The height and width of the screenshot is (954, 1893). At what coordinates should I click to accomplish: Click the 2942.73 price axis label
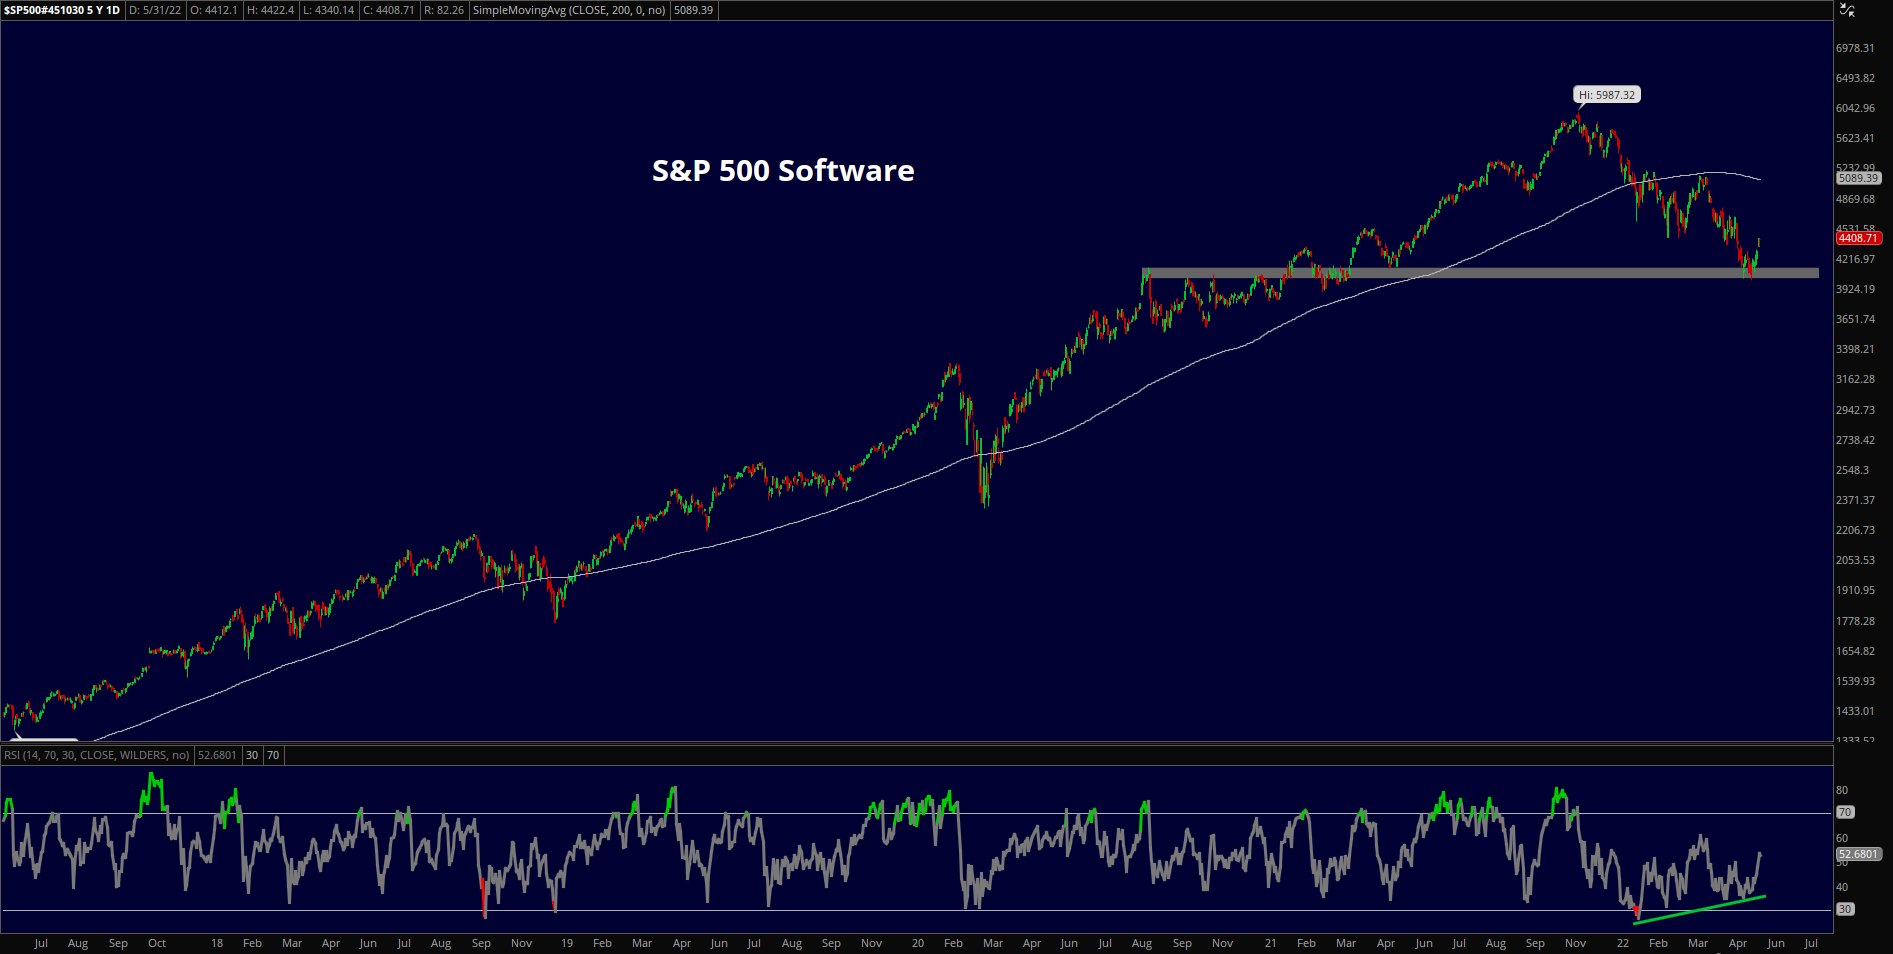tap(1855, 410)
